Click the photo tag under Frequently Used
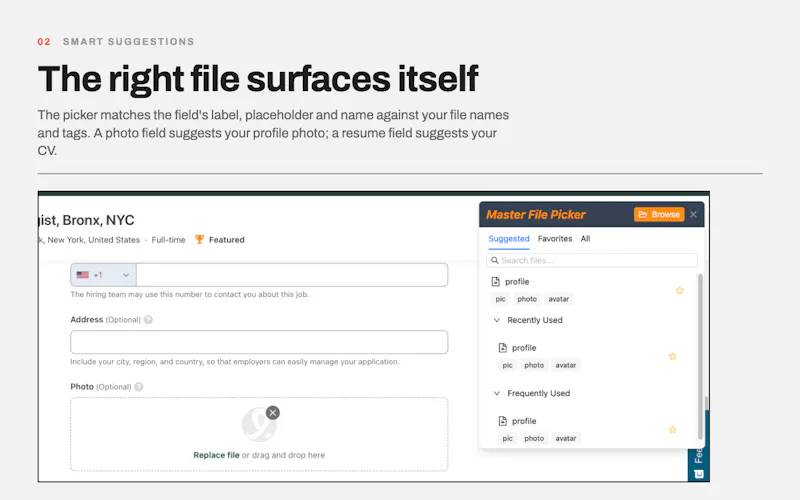Viewport: 800px width, 500px height. 534,438
